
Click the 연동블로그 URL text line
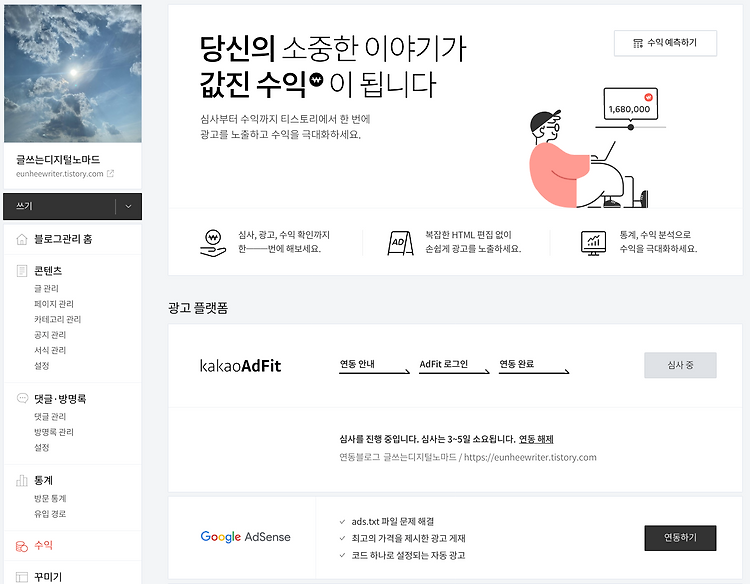tap(468, 457)
